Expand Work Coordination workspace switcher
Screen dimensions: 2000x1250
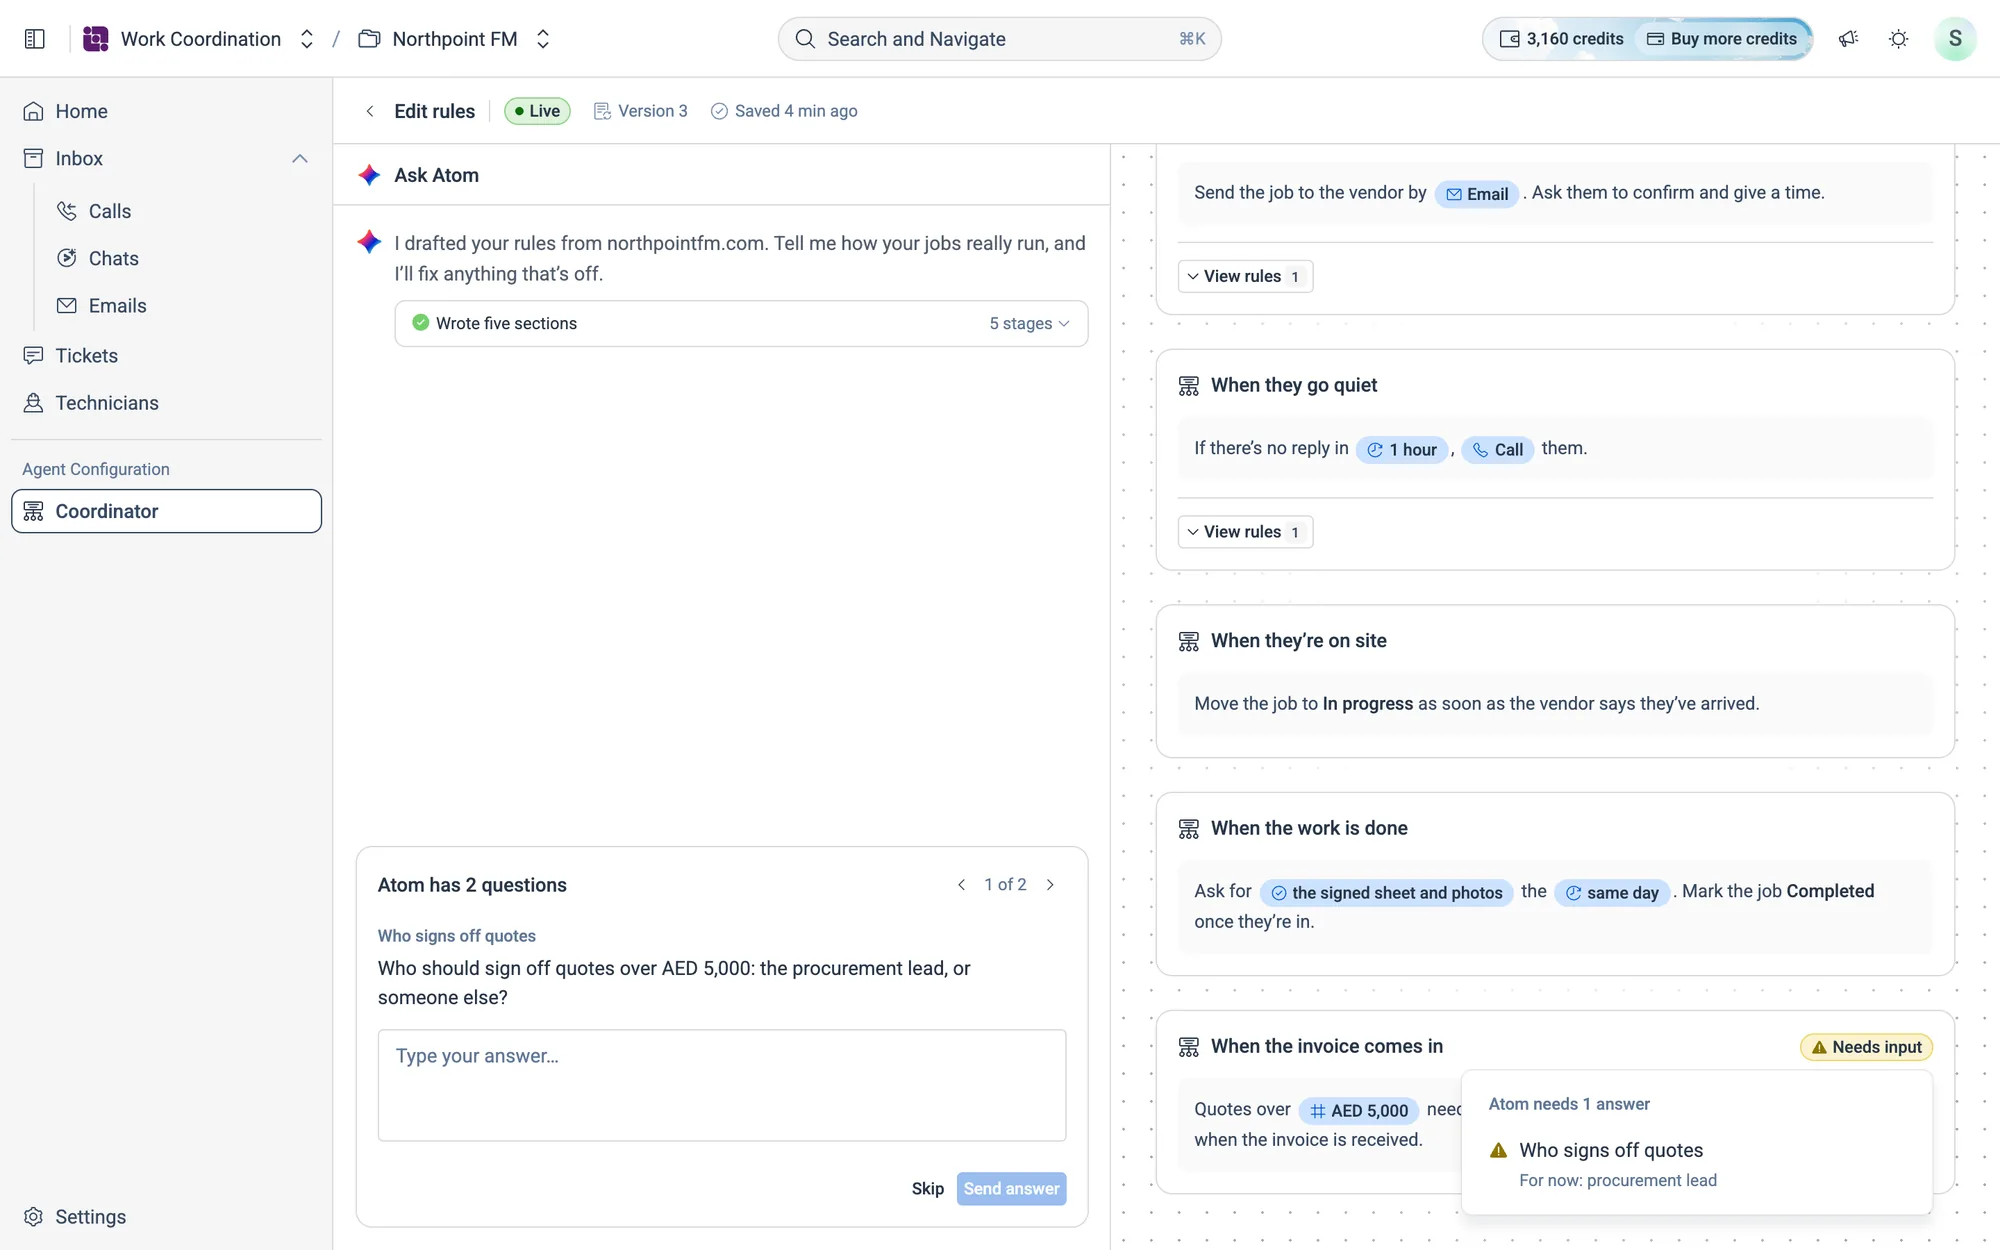coord(307,39)
